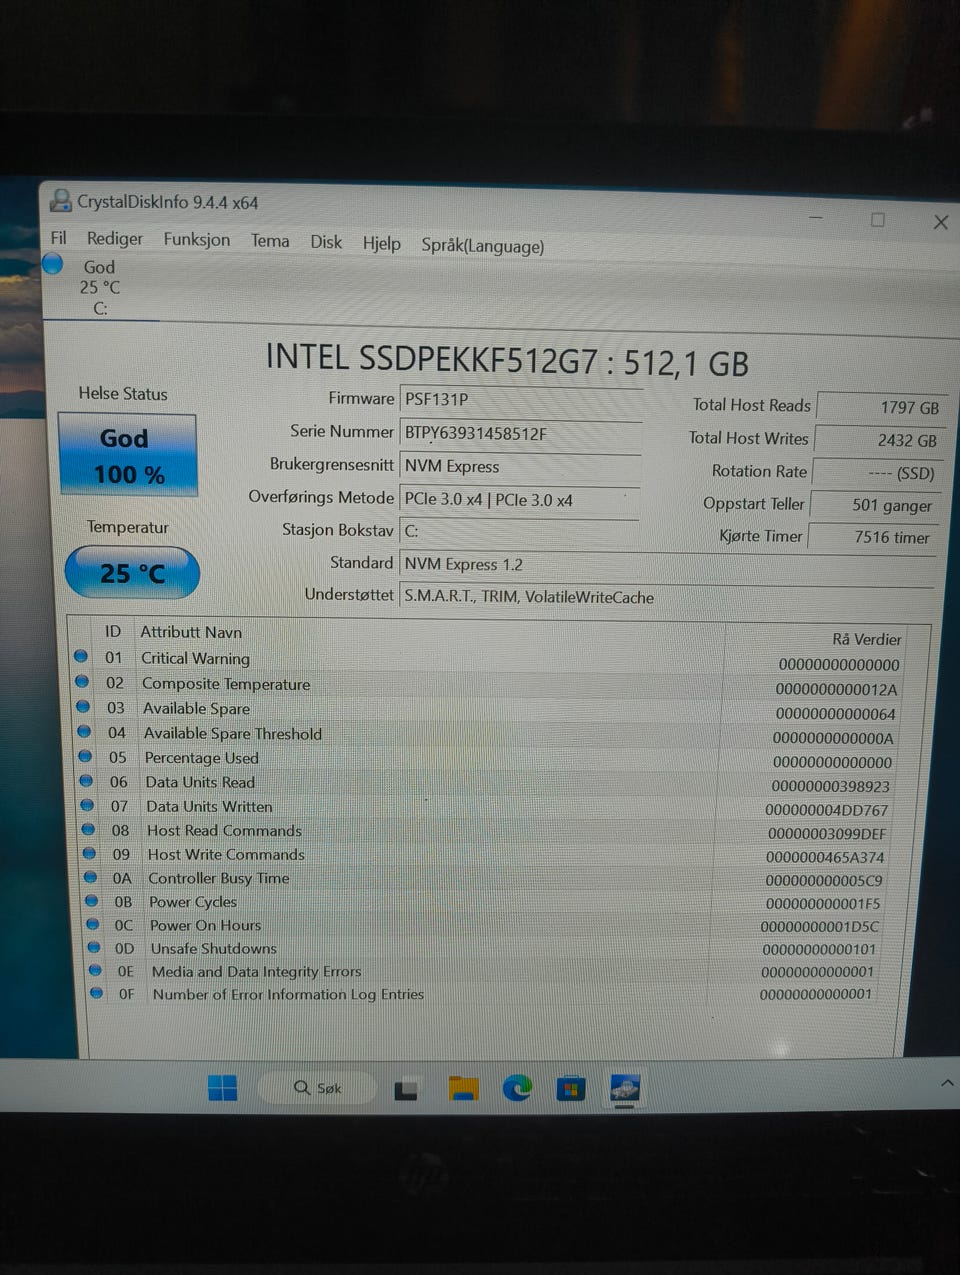Image resolution: width=960 pixels, height=1275 pixels.
Task: Click status dot for Data Units Read
Action: [x=86, y=780]
